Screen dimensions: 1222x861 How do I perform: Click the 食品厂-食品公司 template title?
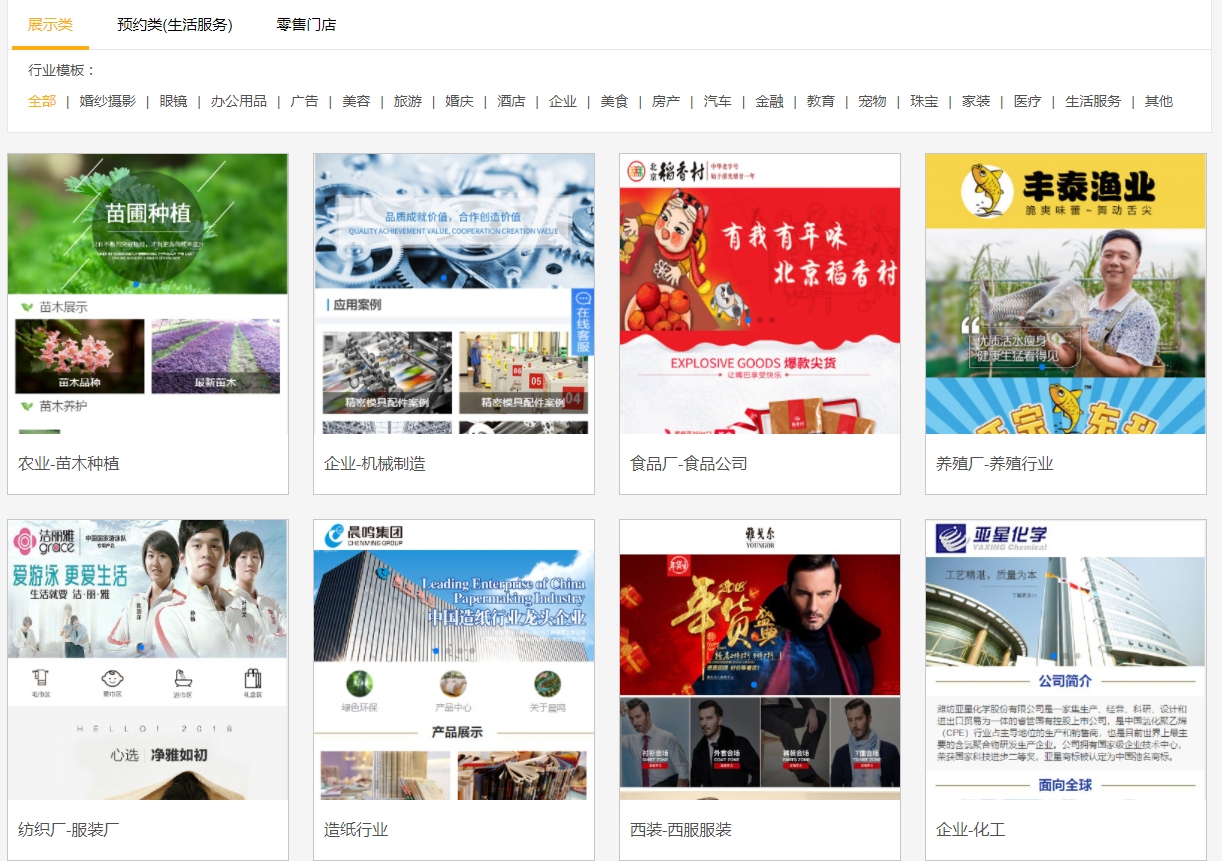click(x=688, y=464)
